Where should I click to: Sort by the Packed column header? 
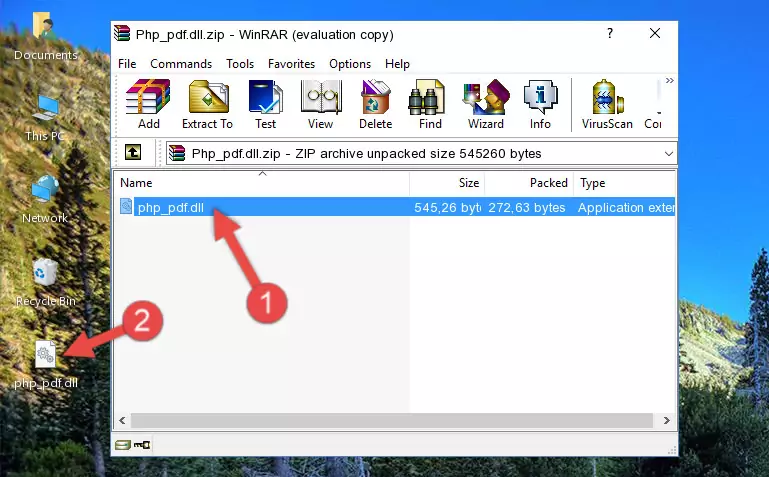tap(529, 183)
